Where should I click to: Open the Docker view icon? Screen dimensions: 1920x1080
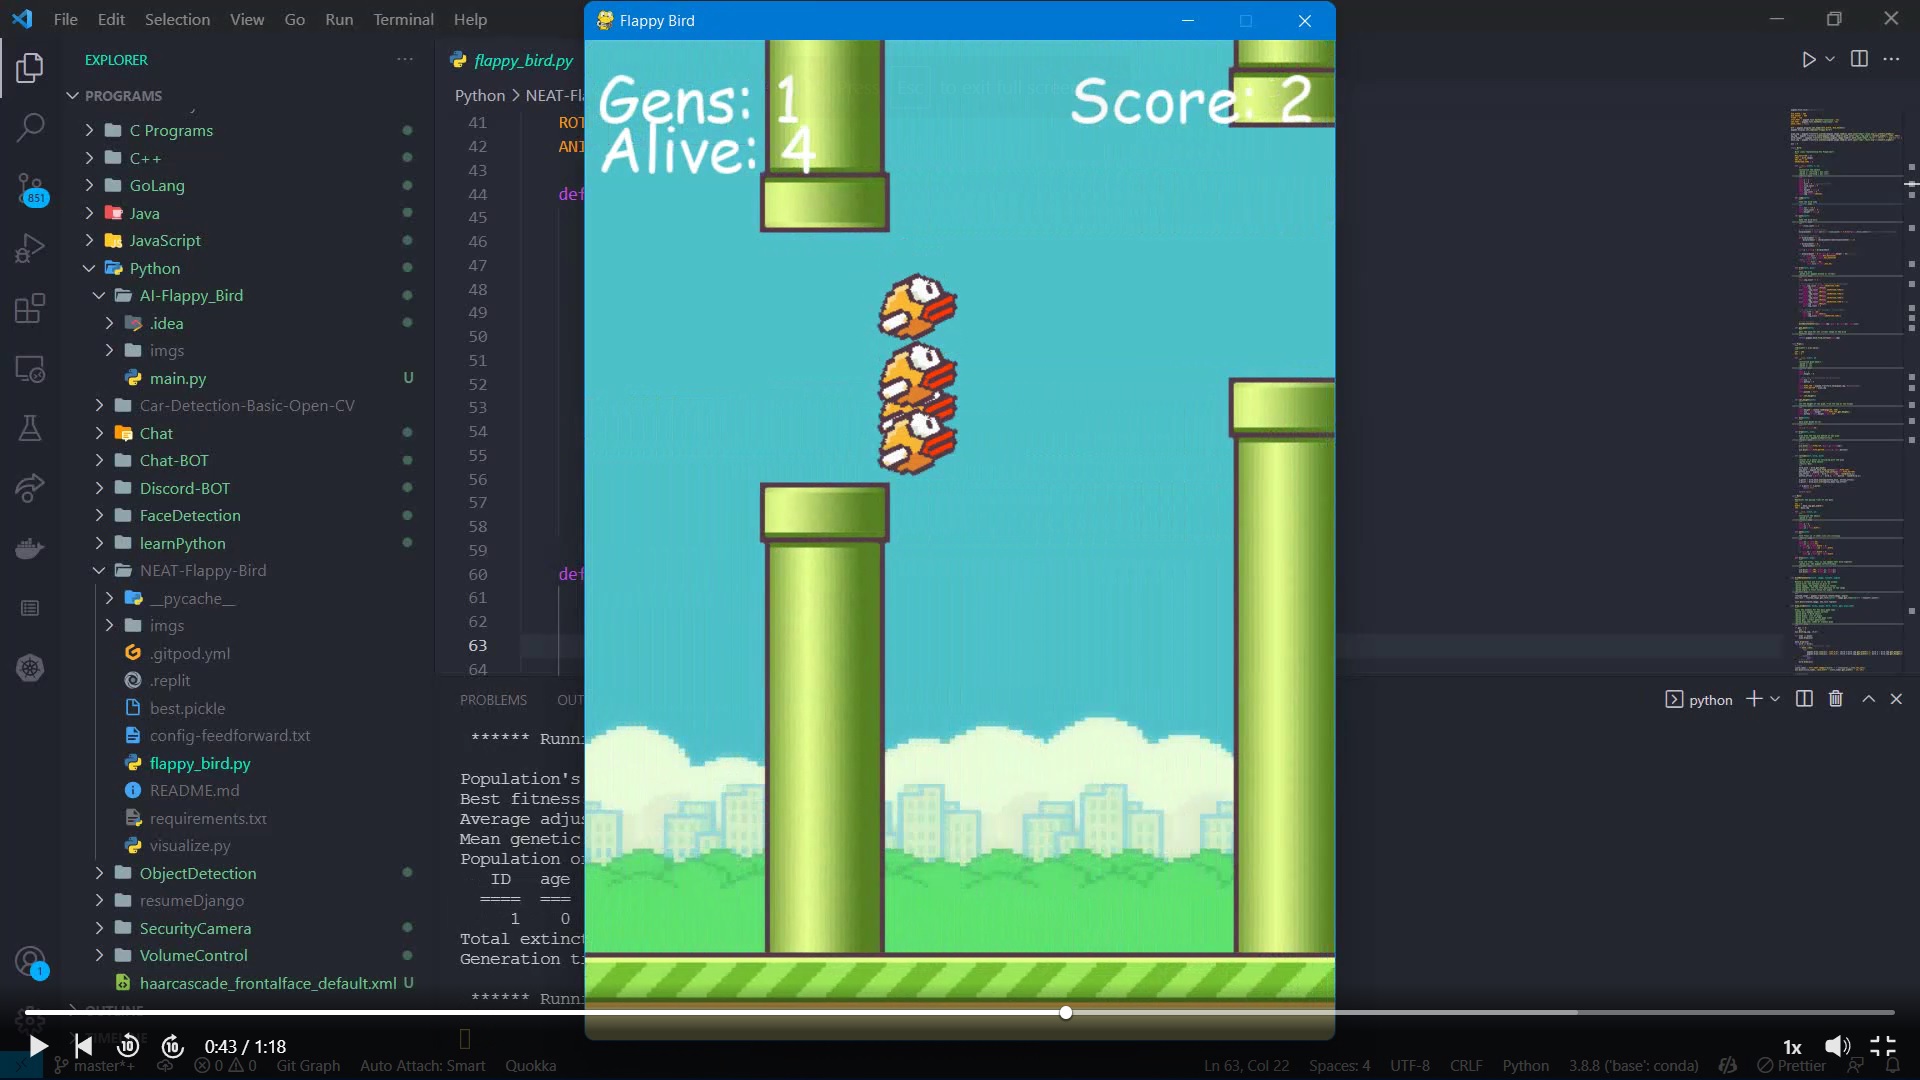[30, 548]
